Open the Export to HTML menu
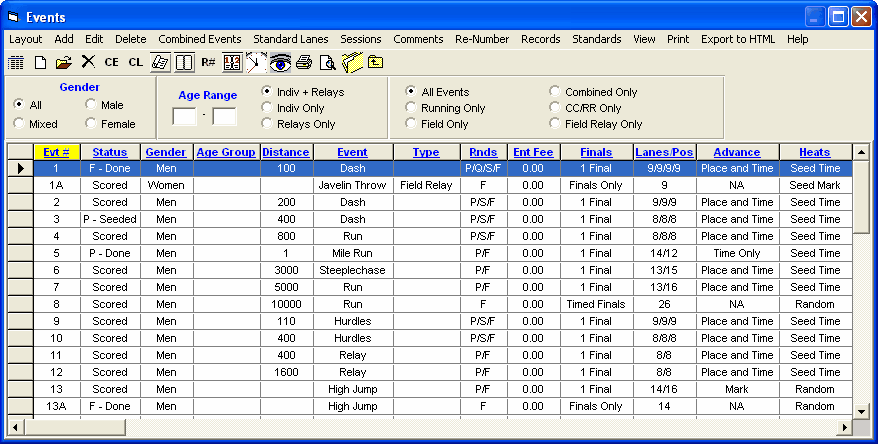Viewport: 878px width, 444px height. tap(738, 39)
